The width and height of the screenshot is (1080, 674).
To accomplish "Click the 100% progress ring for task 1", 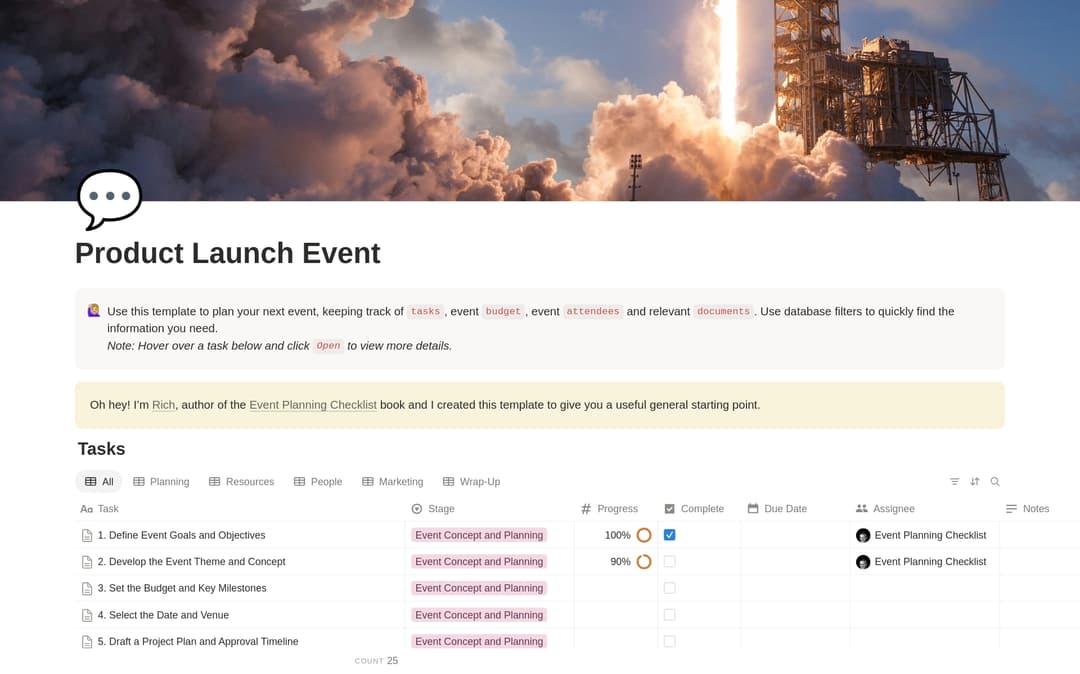I will (x=644, y=535).
